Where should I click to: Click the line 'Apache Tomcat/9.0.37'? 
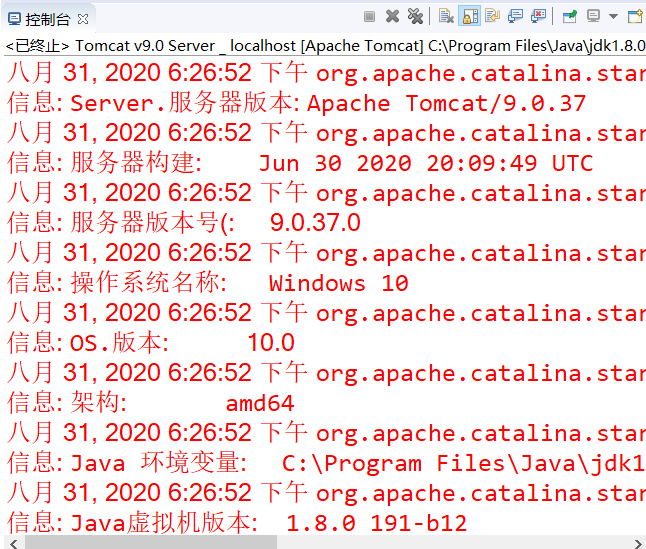446,103
